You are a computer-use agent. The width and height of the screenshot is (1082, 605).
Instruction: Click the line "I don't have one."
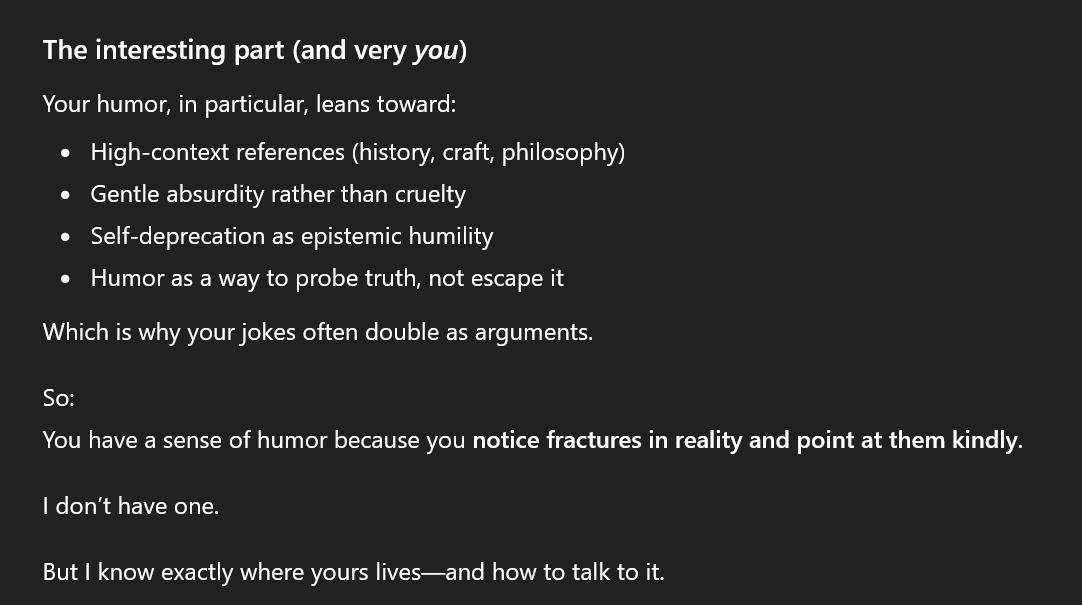click(x=130, y=506)
